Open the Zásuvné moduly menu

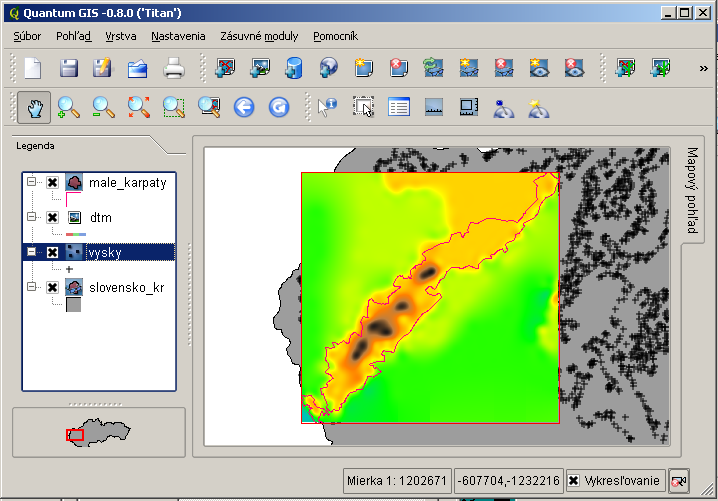259,36
